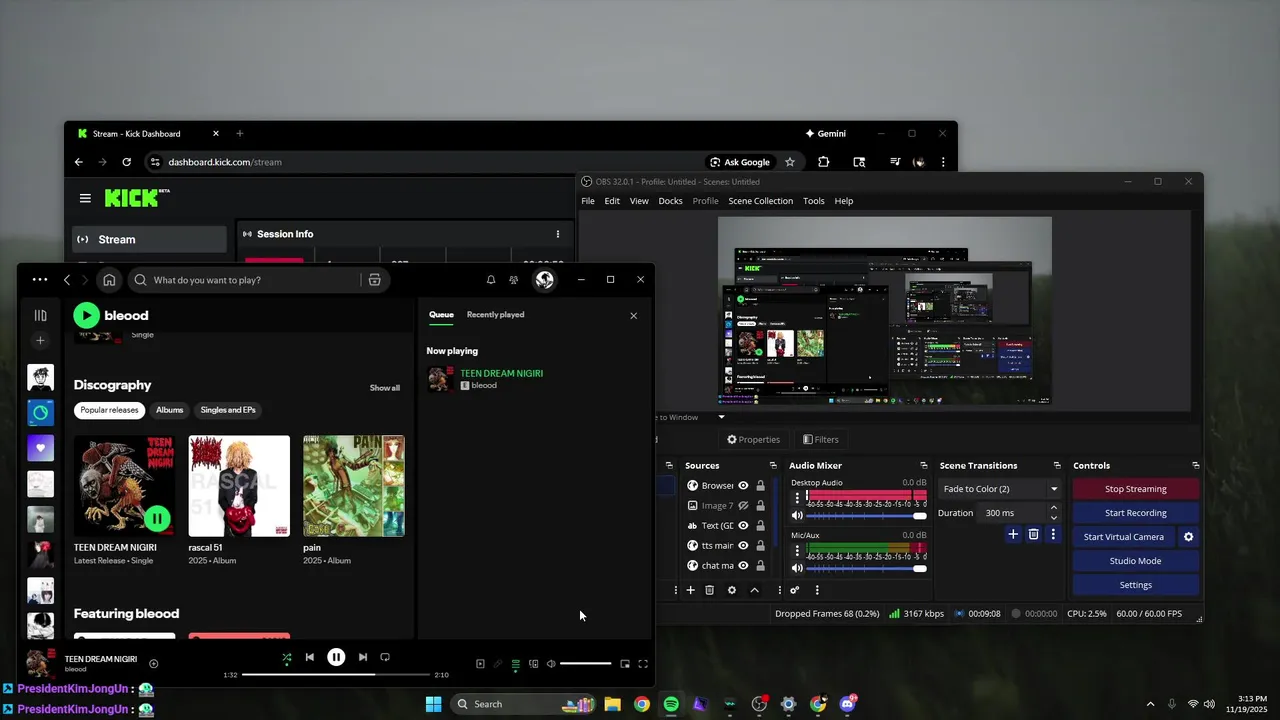
Task: Open rascal 51 album cover
Action: point(239,486)
